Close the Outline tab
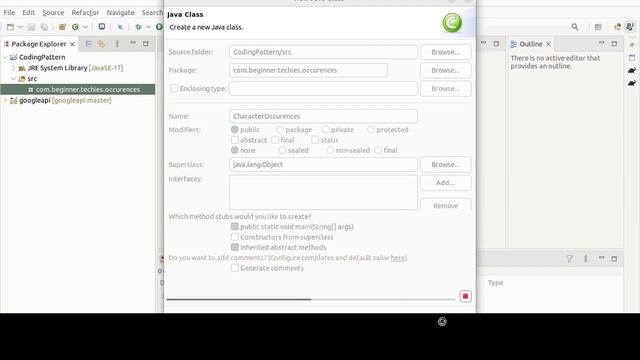640x360 pixels. (x=549, y=44)
